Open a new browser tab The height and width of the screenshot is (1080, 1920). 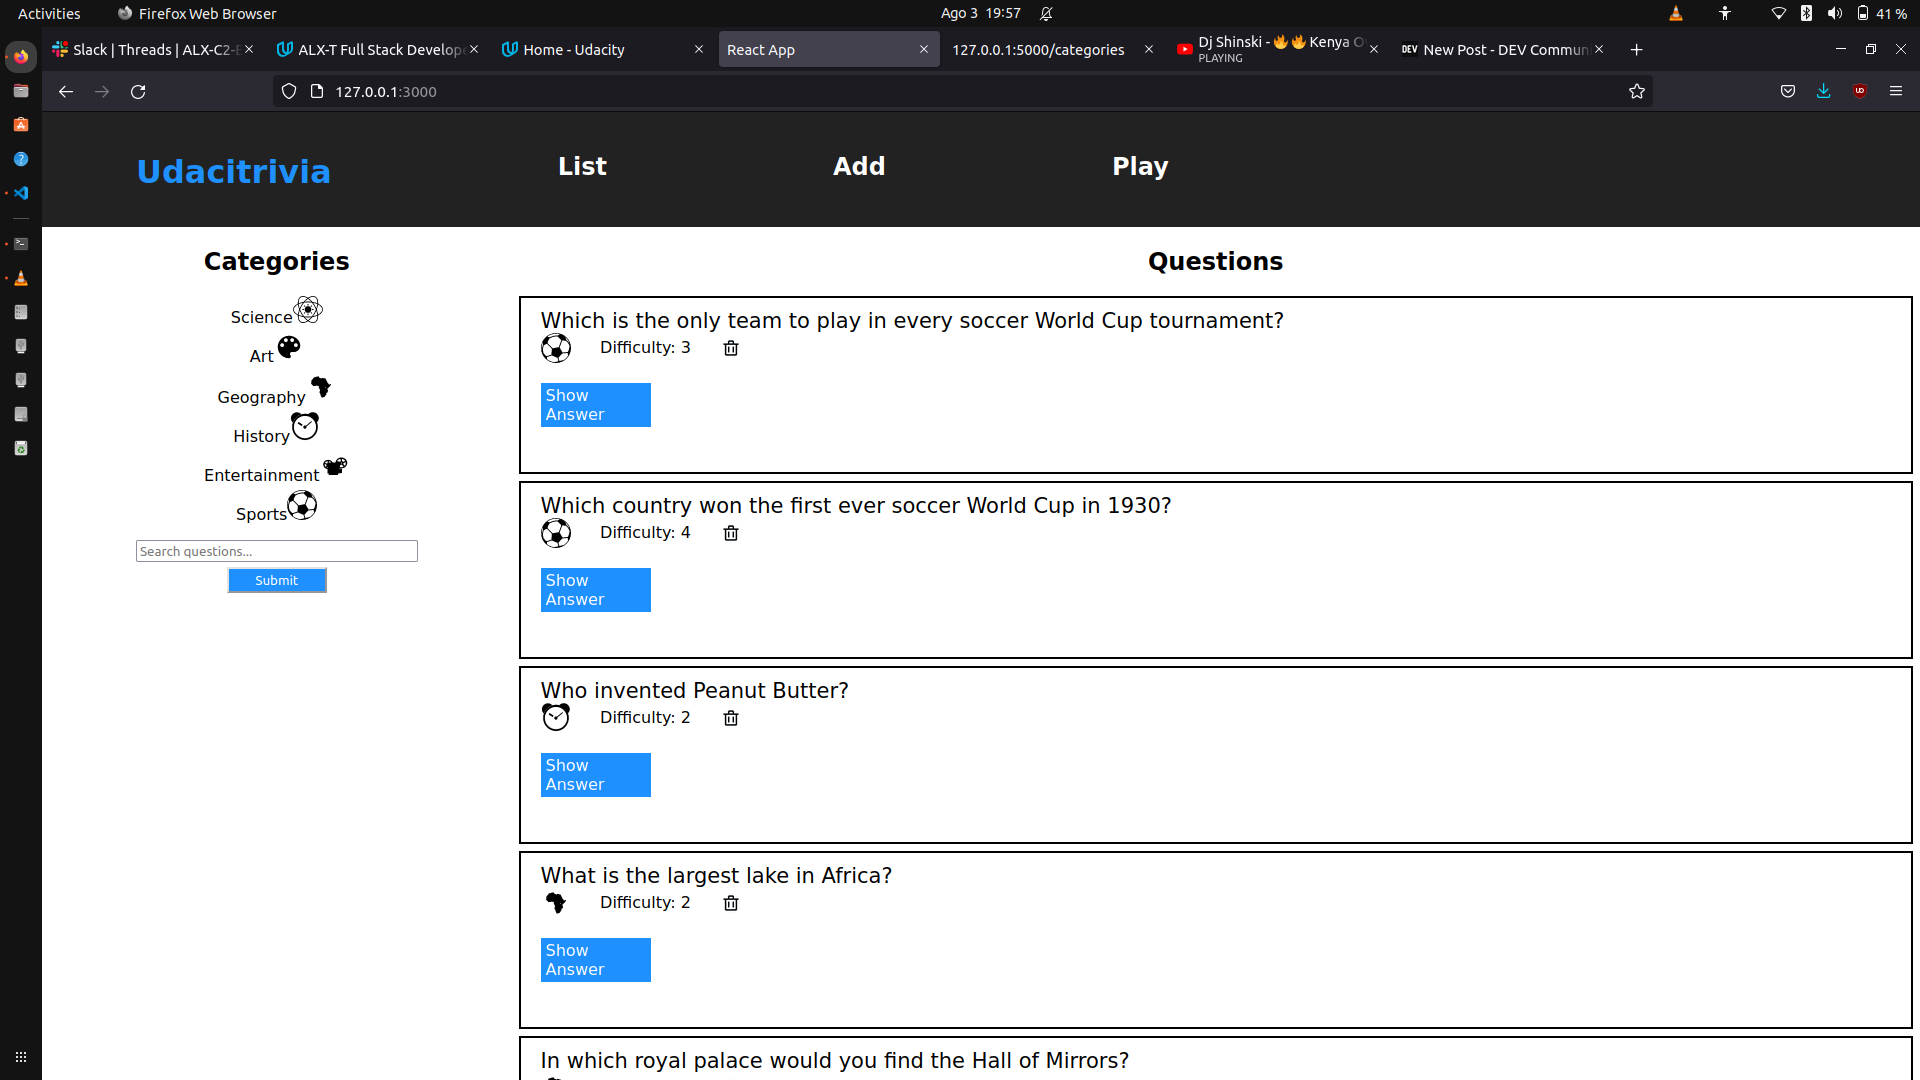[1637, 49]
